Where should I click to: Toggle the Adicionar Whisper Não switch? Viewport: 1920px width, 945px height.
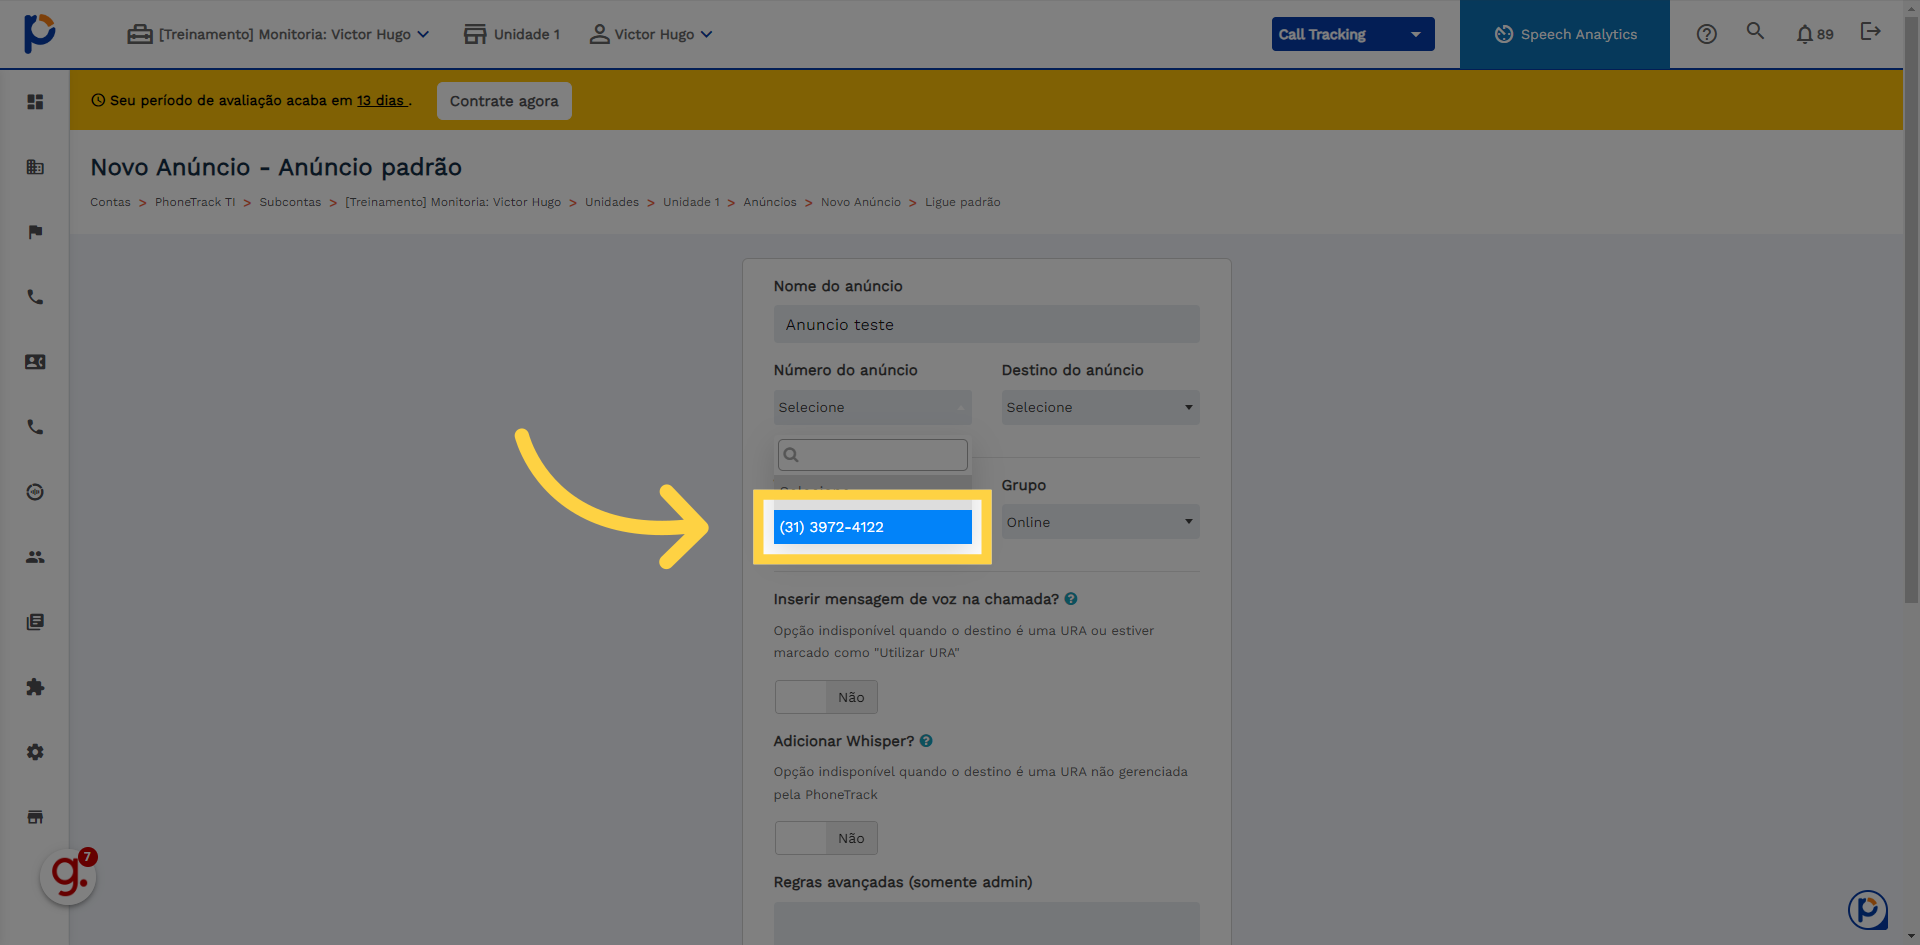(x=826, y=838)
